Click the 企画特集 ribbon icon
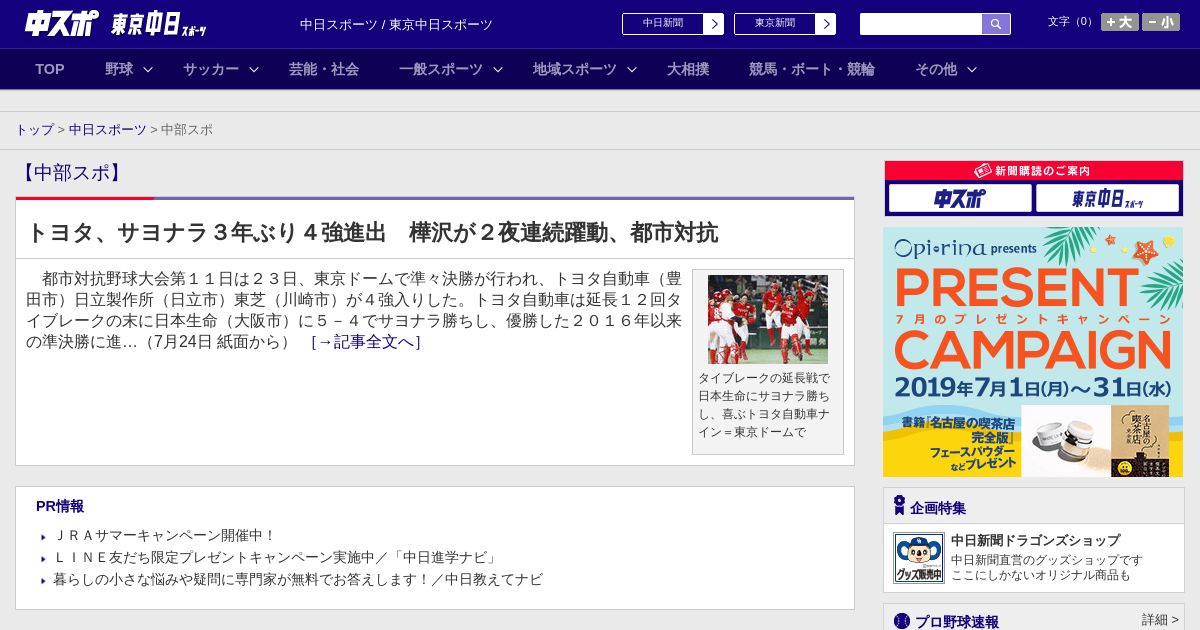The image size is (1200, 630). pos(899,506)
